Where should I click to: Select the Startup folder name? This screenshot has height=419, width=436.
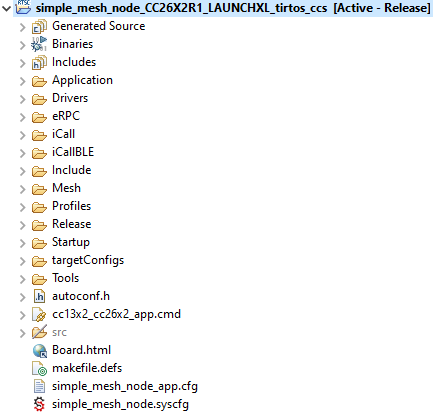pos(71,242)
